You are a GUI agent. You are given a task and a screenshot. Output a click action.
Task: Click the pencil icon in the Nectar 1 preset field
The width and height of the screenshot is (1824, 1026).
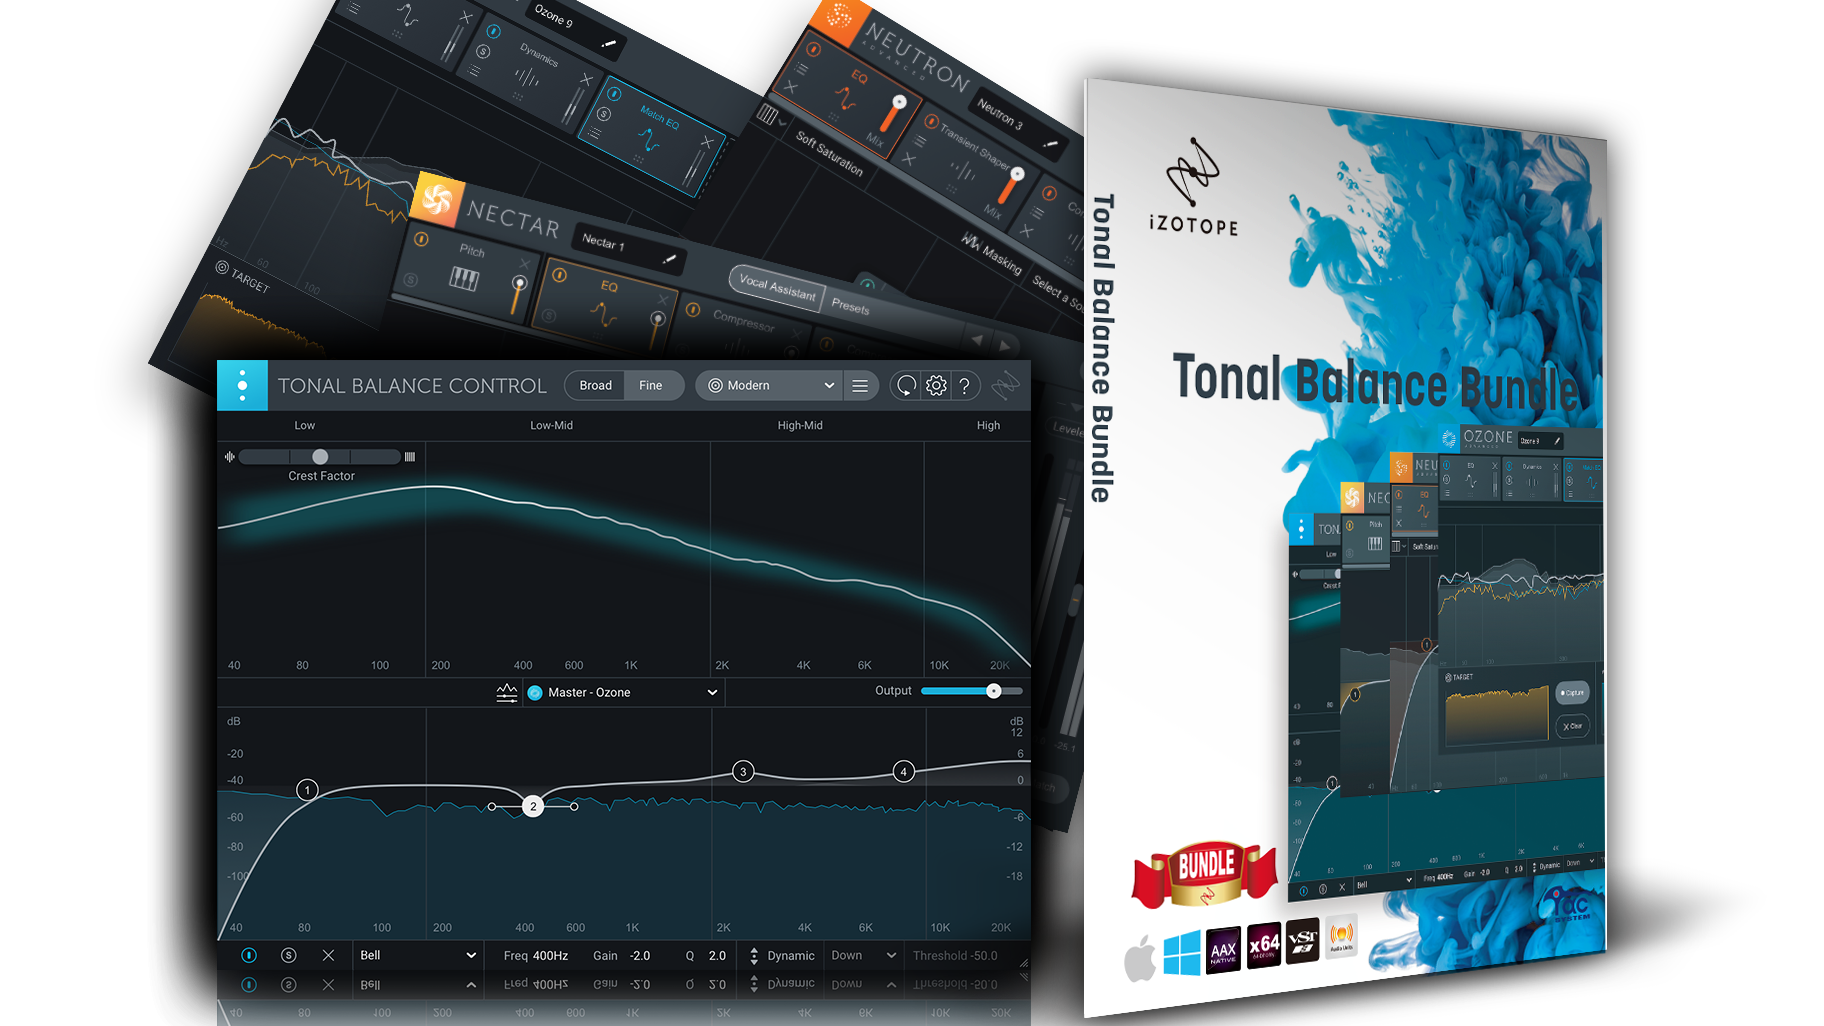669,260
